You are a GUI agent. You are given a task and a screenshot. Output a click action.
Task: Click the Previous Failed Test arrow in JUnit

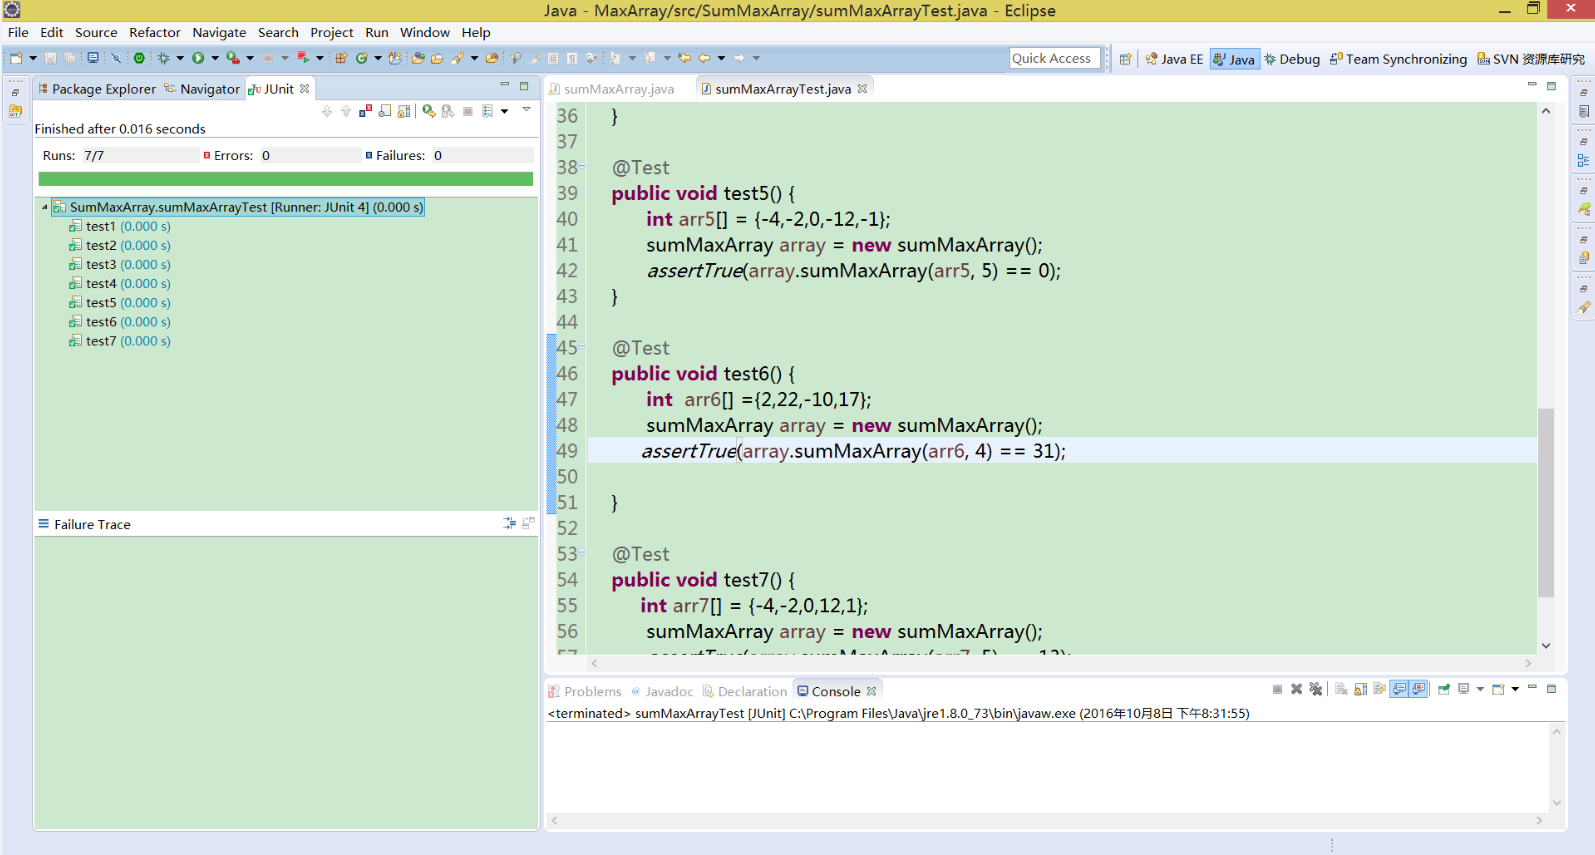[x=346, y=111]
